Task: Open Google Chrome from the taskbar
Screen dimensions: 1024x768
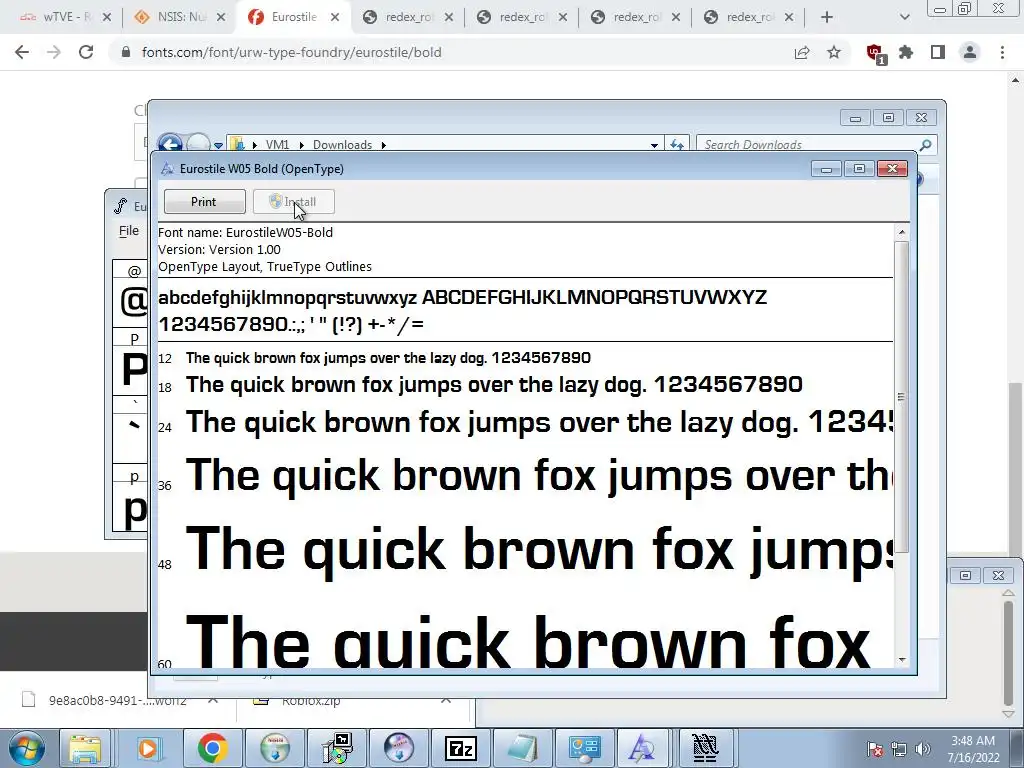Action: point(212,748)
